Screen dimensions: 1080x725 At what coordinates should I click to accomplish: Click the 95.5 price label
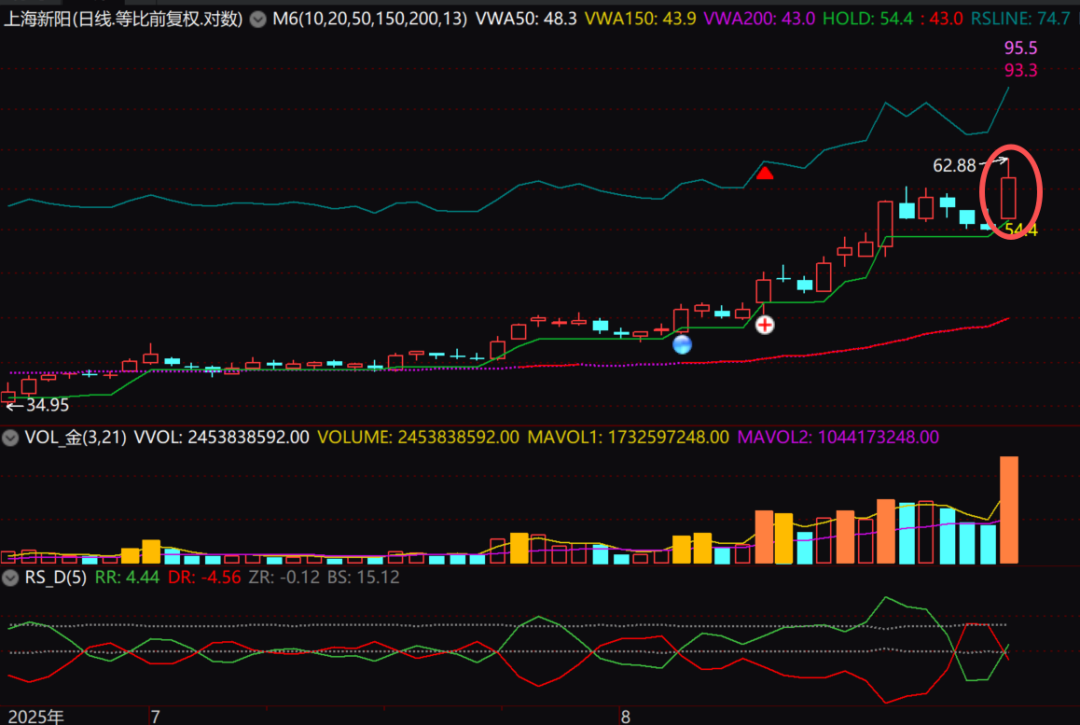[1020, 48]
